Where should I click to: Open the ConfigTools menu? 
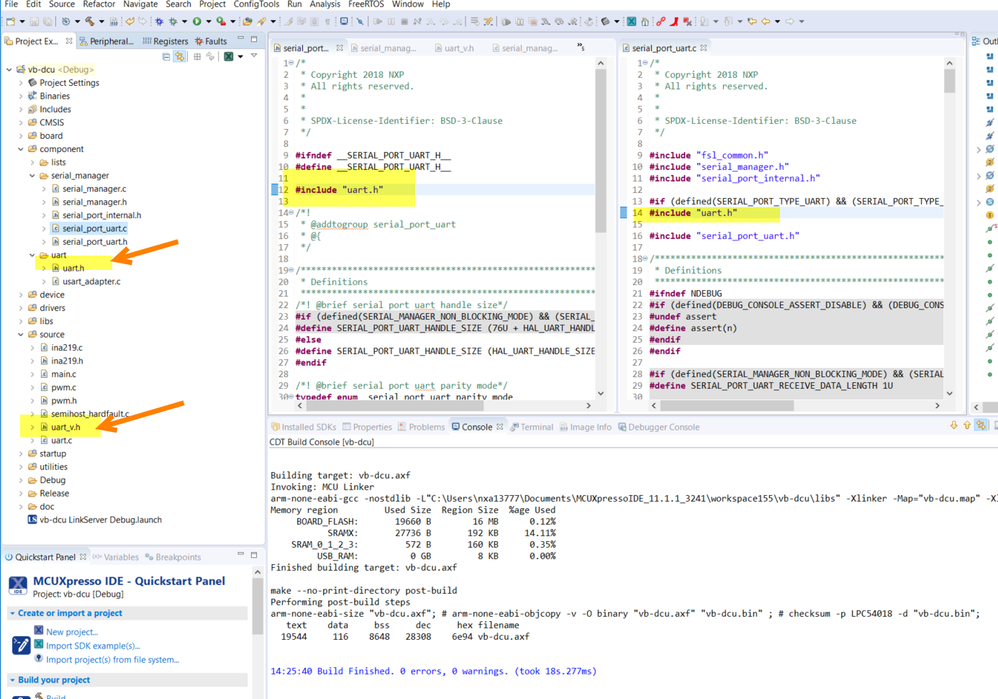[x=256, y=5]
